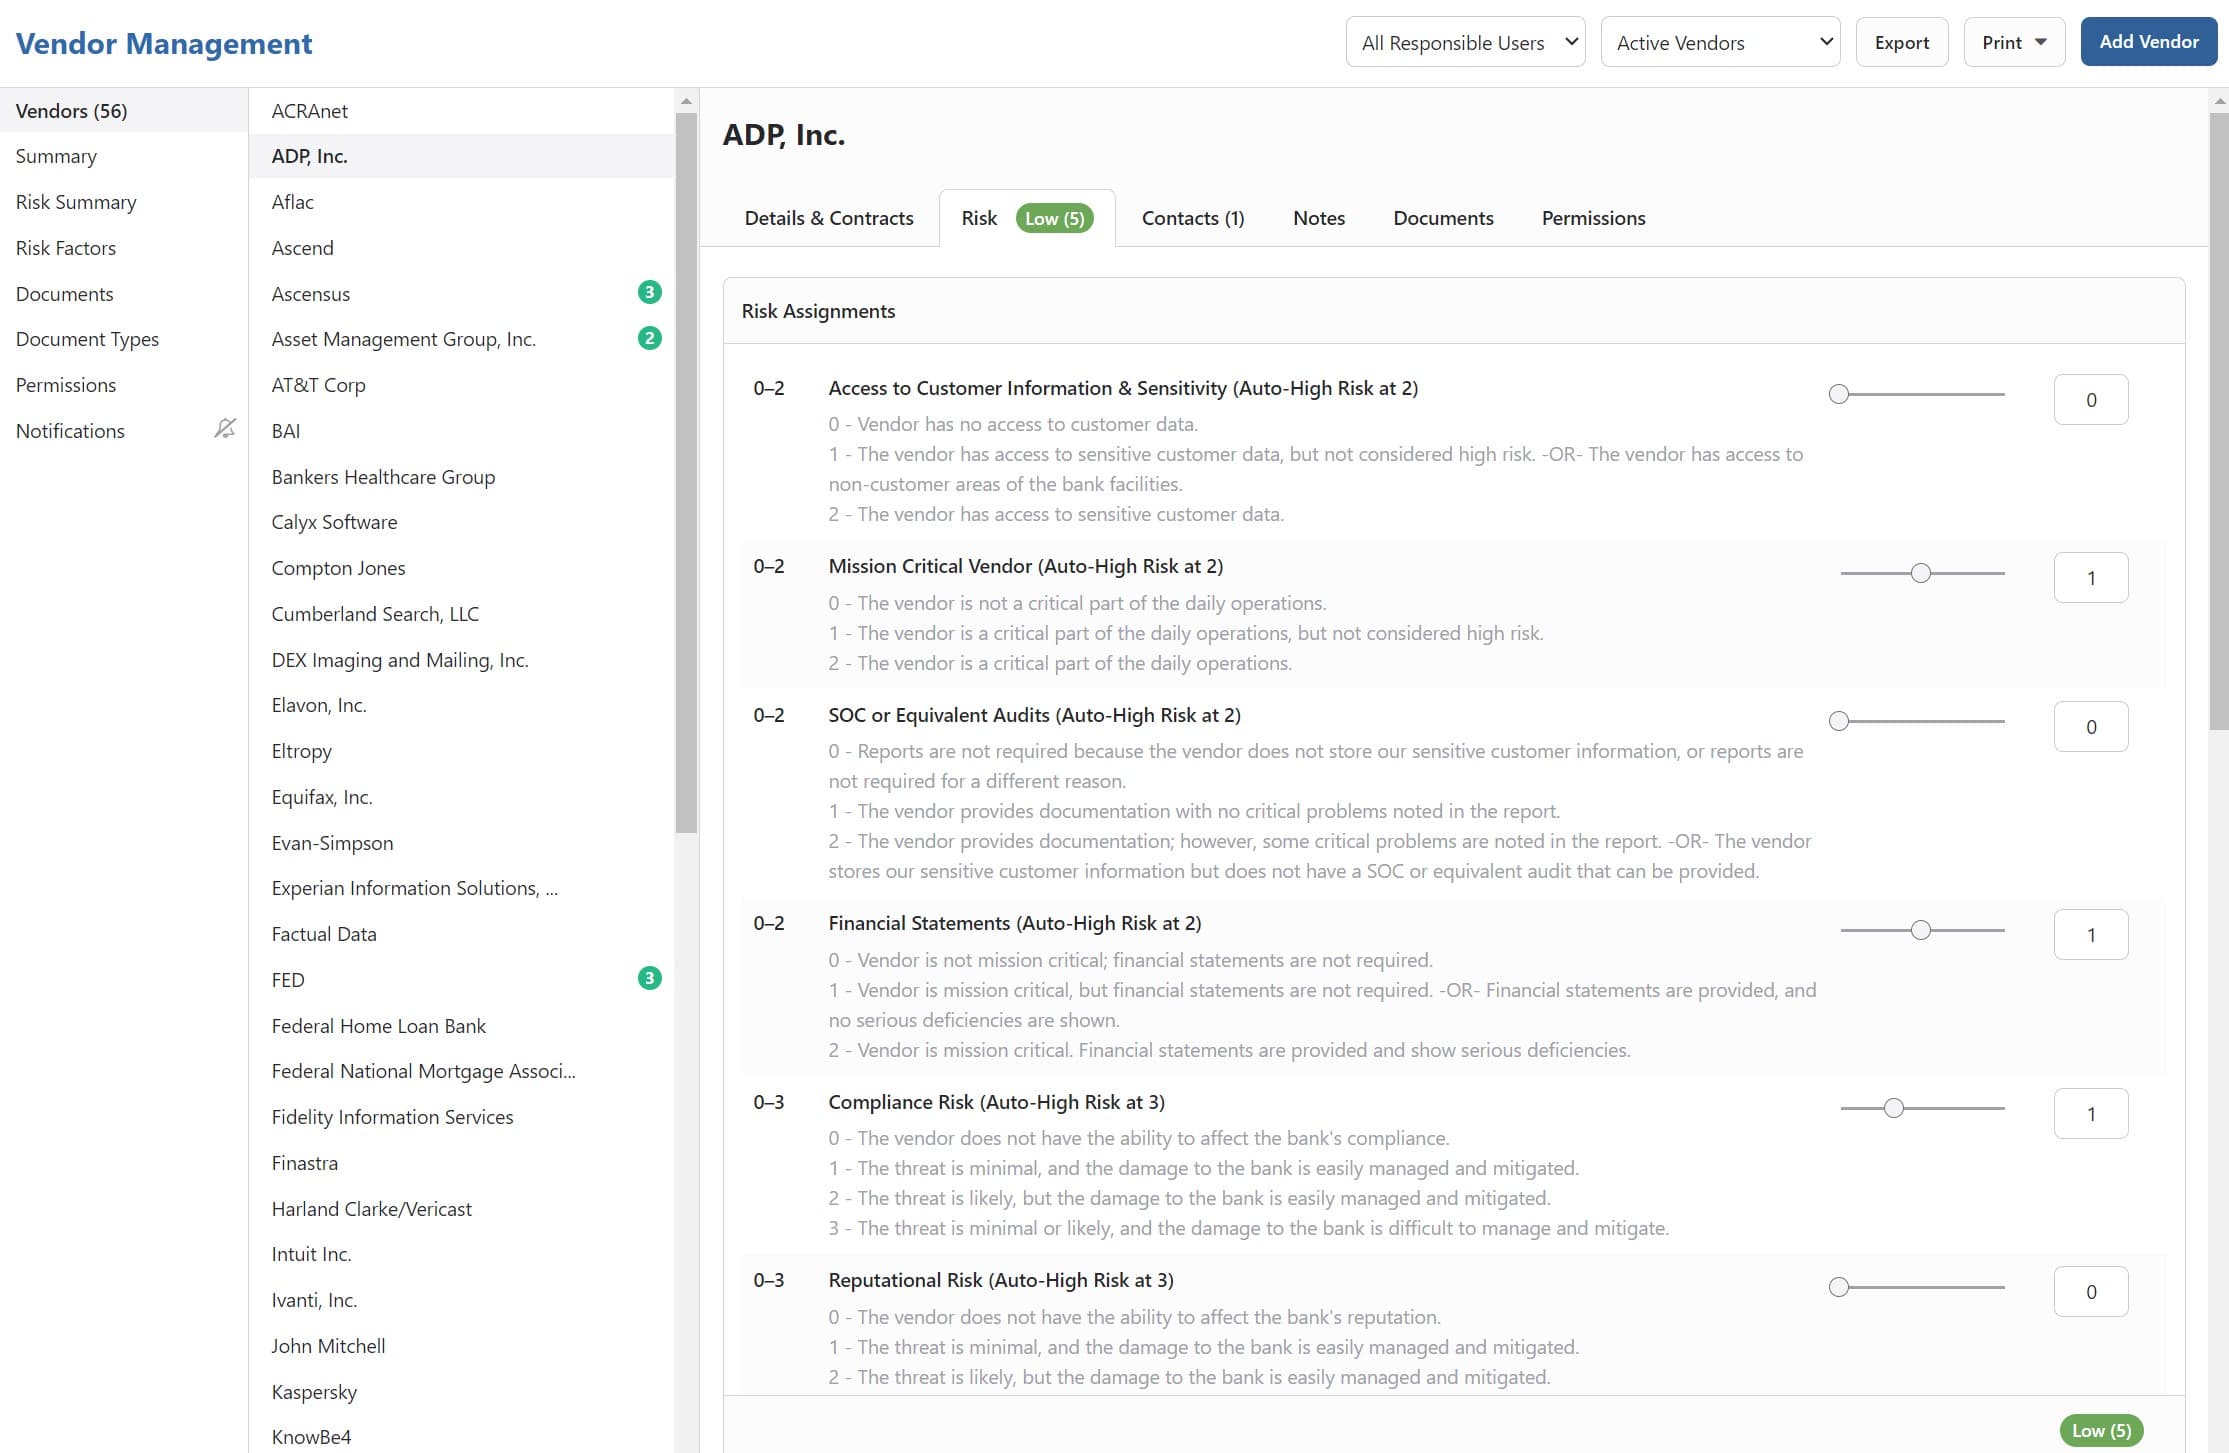Click the Financial Statements value input box
This screenshot has height=1453, width=2229.
click(2090, 935)
